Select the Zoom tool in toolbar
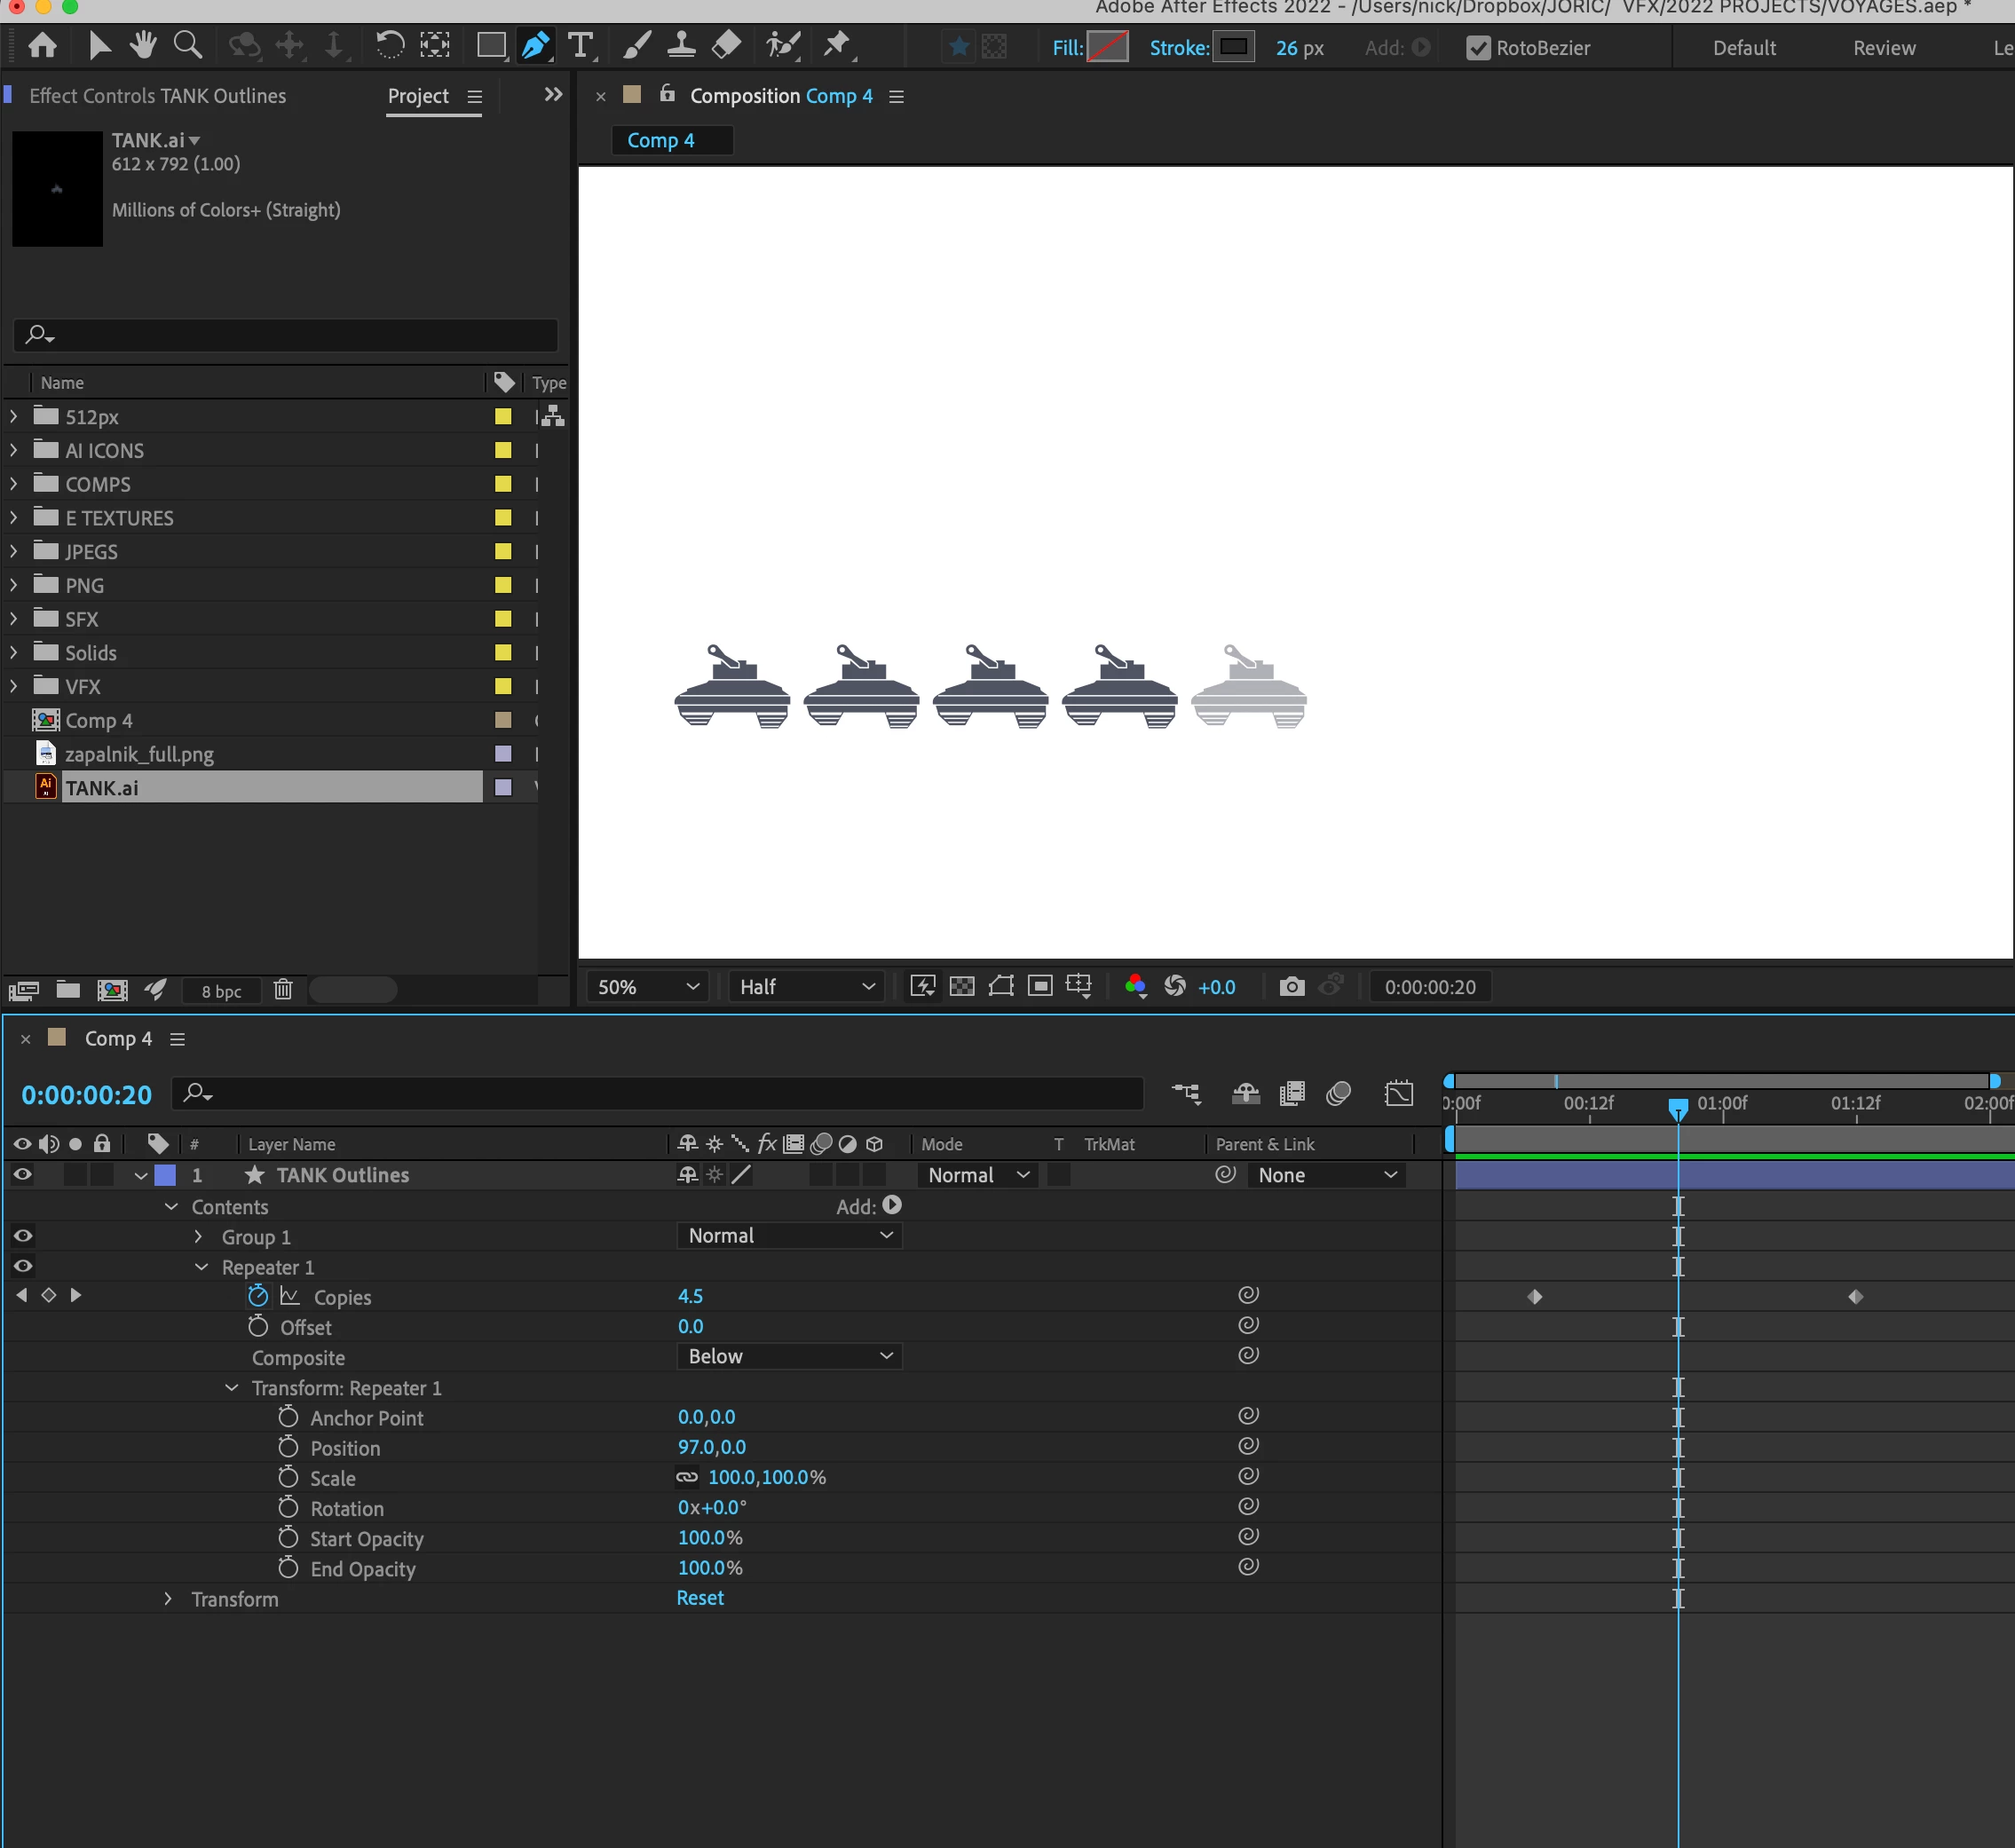 pos(188,45)
